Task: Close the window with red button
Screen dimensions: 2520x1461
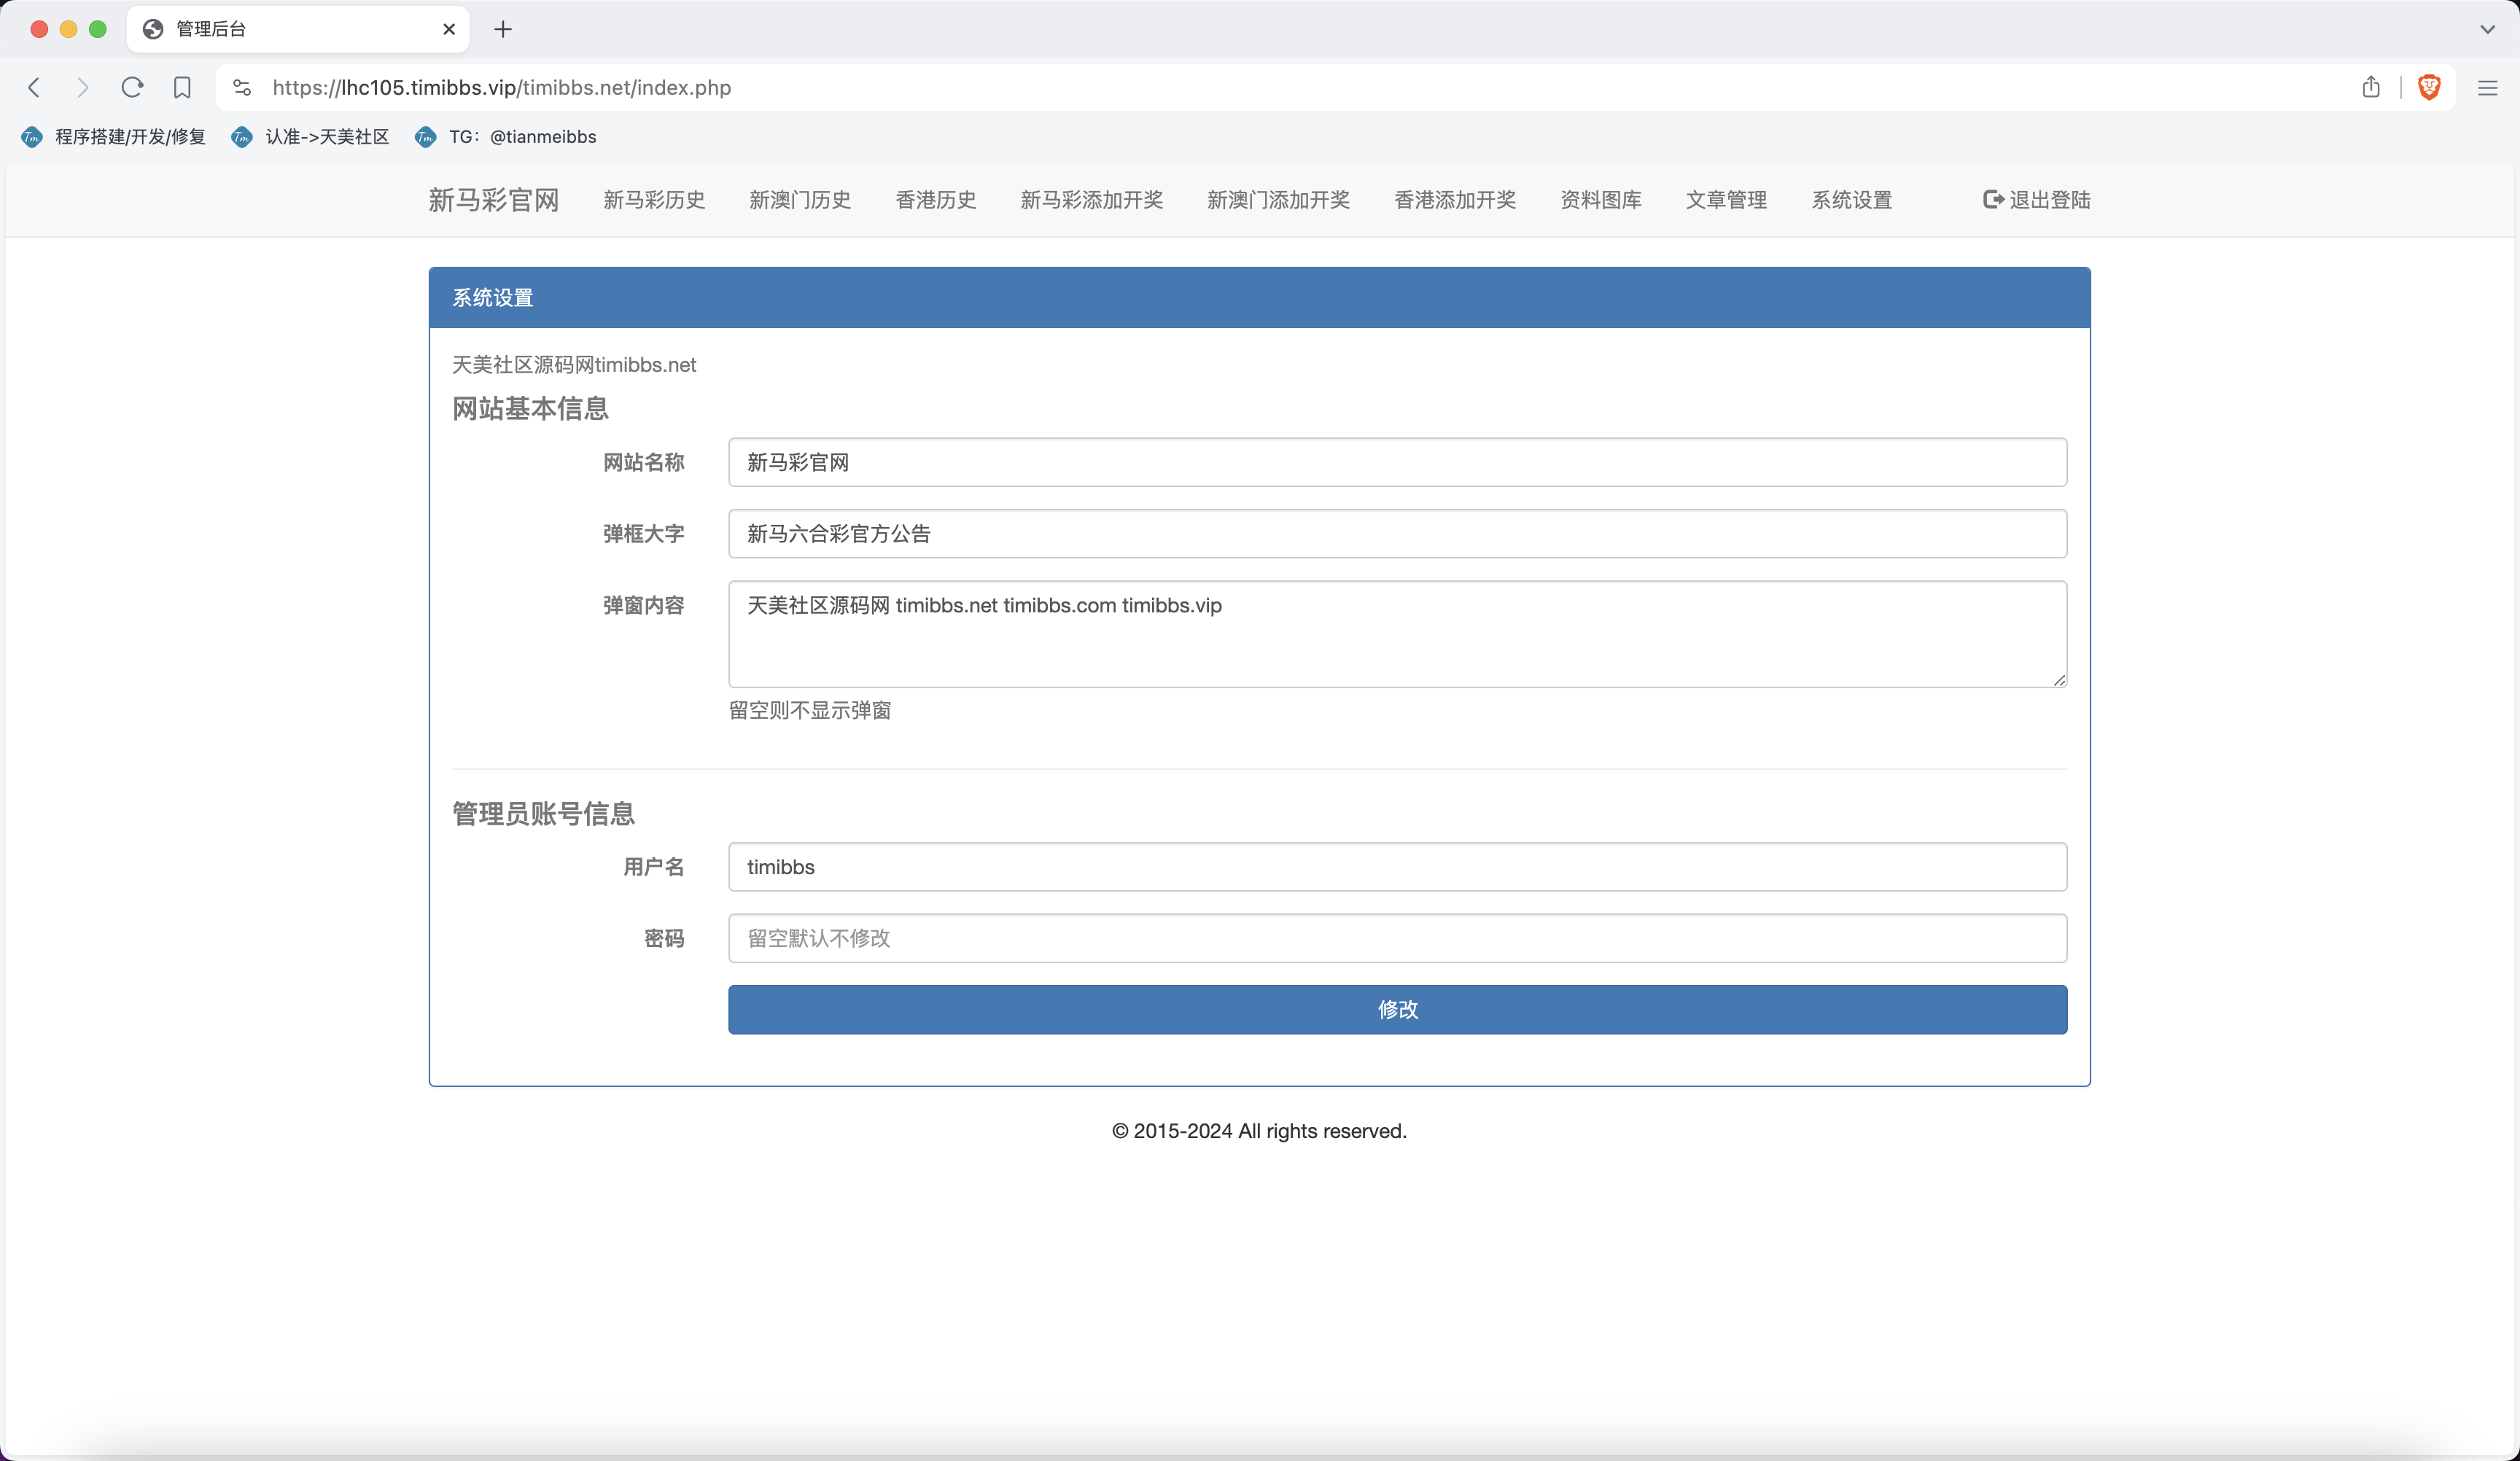Action: pyautogui.click(x=39, y=29)
